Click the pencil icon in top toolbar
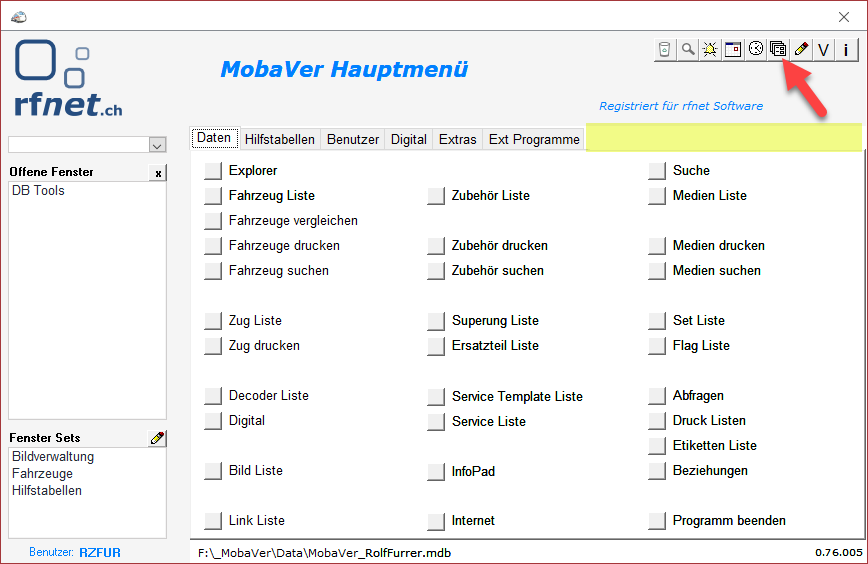This screenshot has width=868, height=564. click(801, 50)
